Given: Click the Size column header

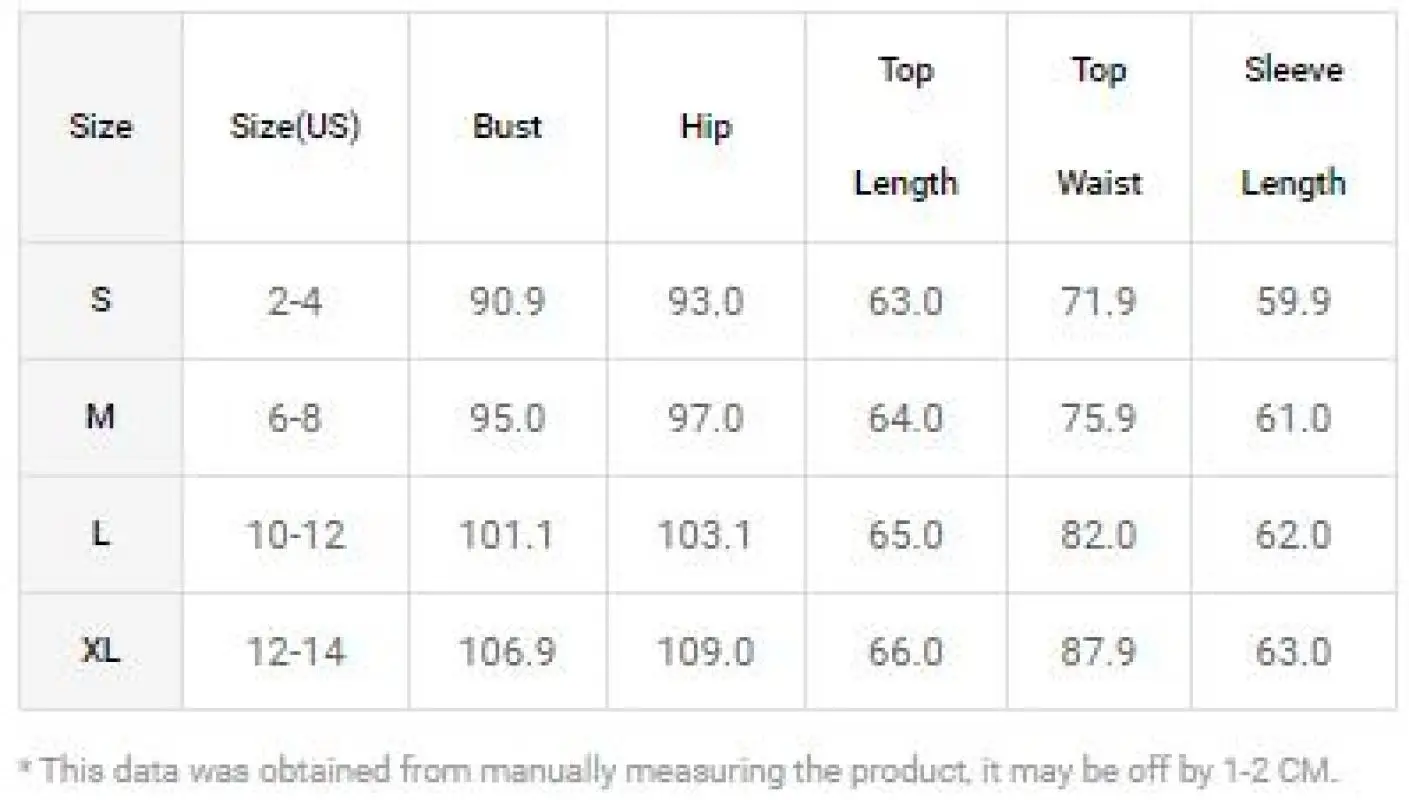Looking at the screenshot, I should (100, 127).
